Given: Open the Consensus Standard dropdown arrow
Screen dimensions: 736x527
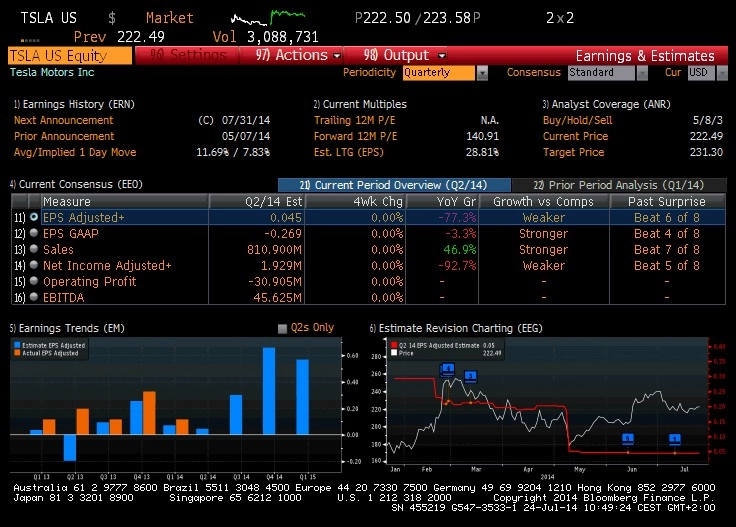Looking at the screenshot, I should point(642,73).
